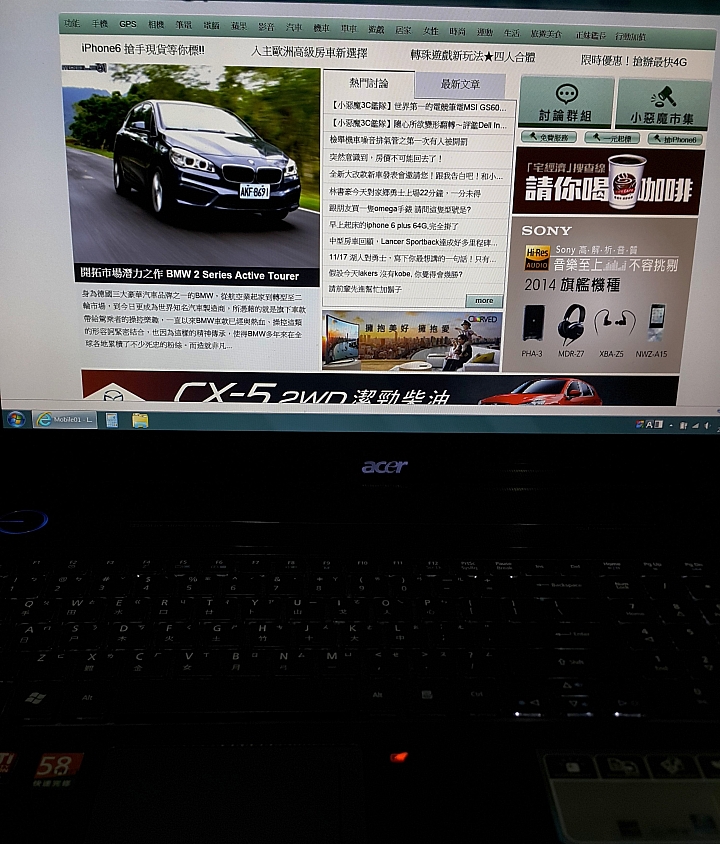Open the thread 假設今天lakers 沒有kobe
720x844 pixels.
pyautogui.click(x=396, y=273)
